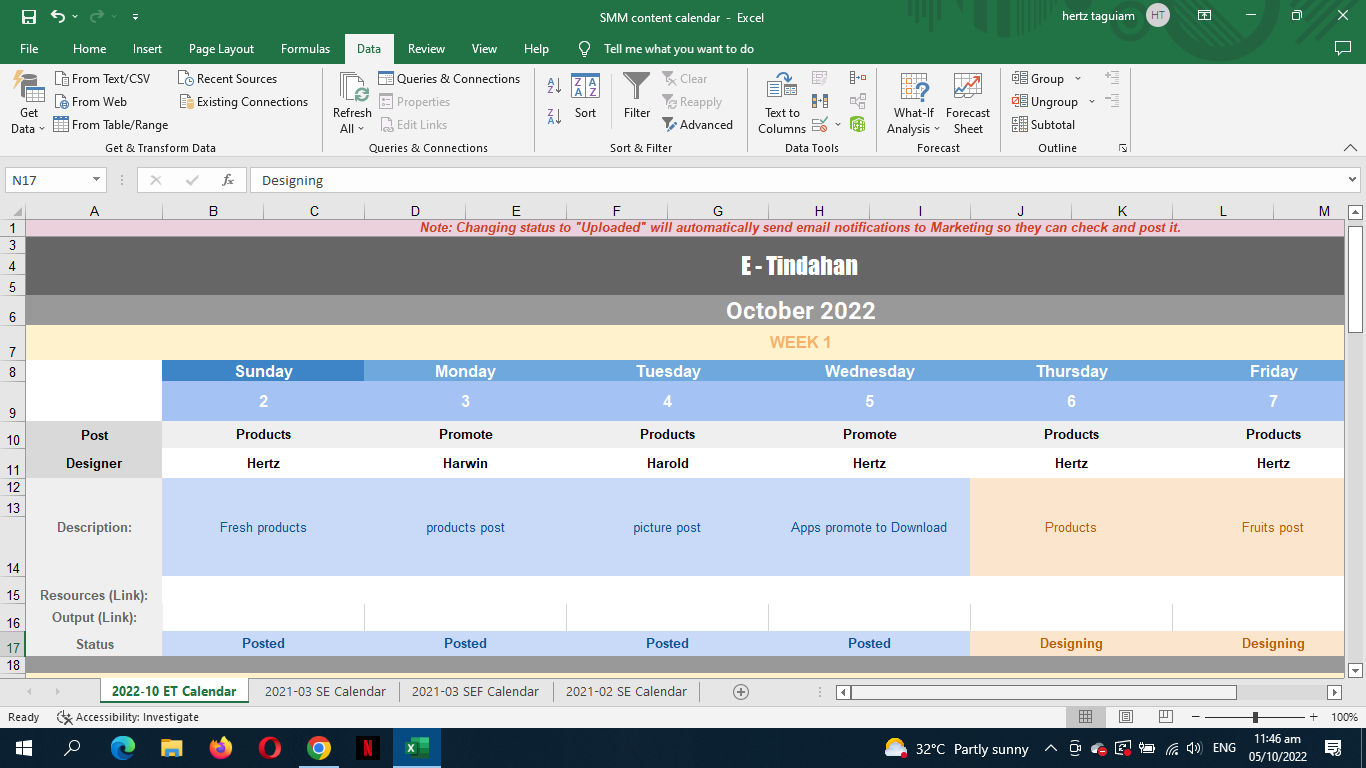Create a Forecast Sheet
1366x768 pixels.
click(x=968, y=102)
